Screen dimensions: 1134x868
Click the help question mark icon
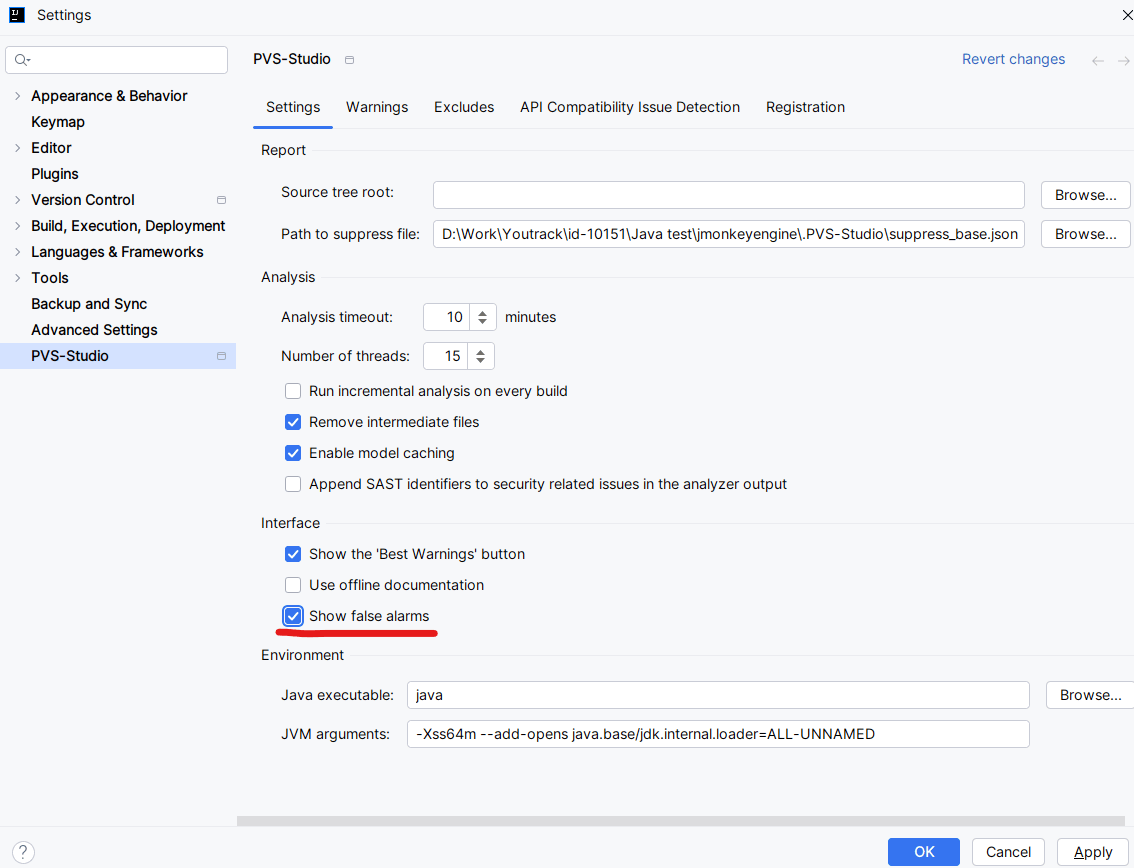click(22, 852)
